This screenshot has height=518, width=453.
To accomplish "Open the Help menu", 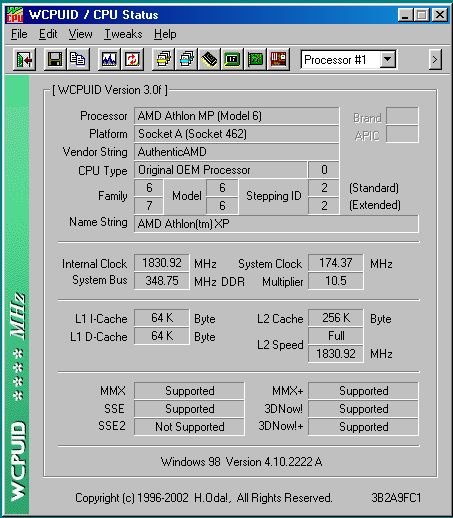I will tap(165, 34).
